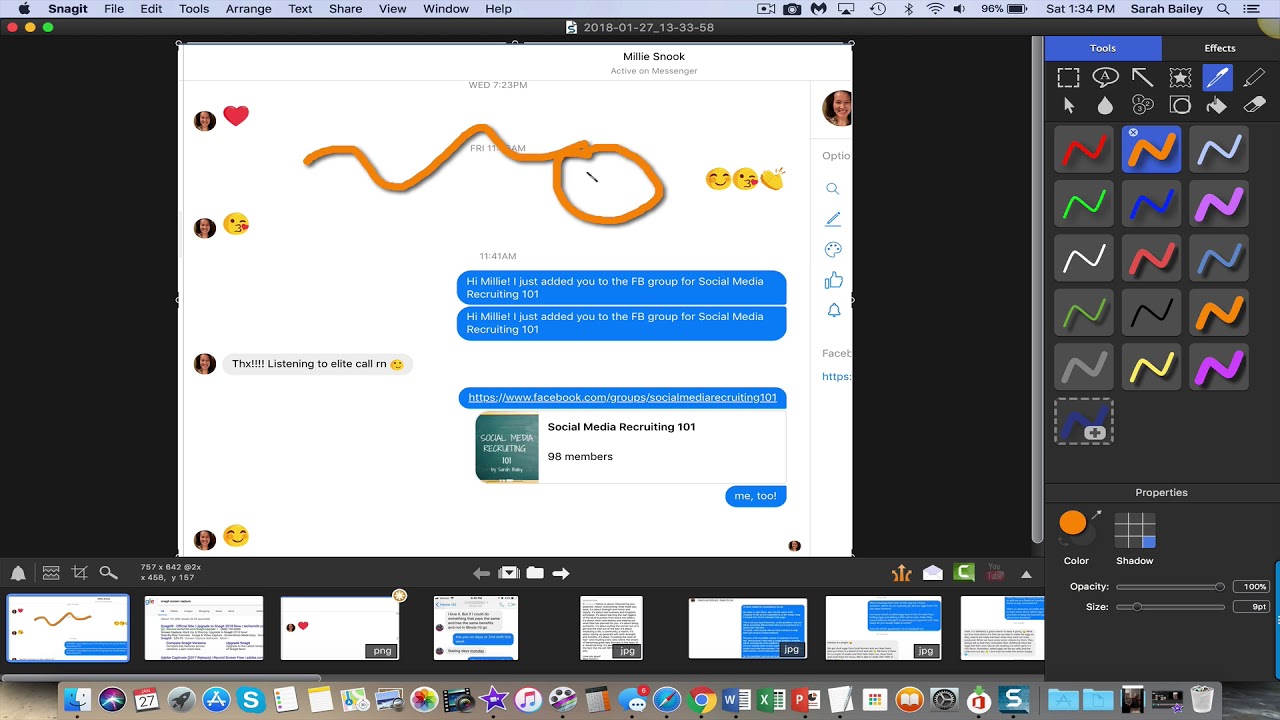1280x720 pixels.
Task: Click the Opacity percentage field
Action: (x=1251, y=587)
